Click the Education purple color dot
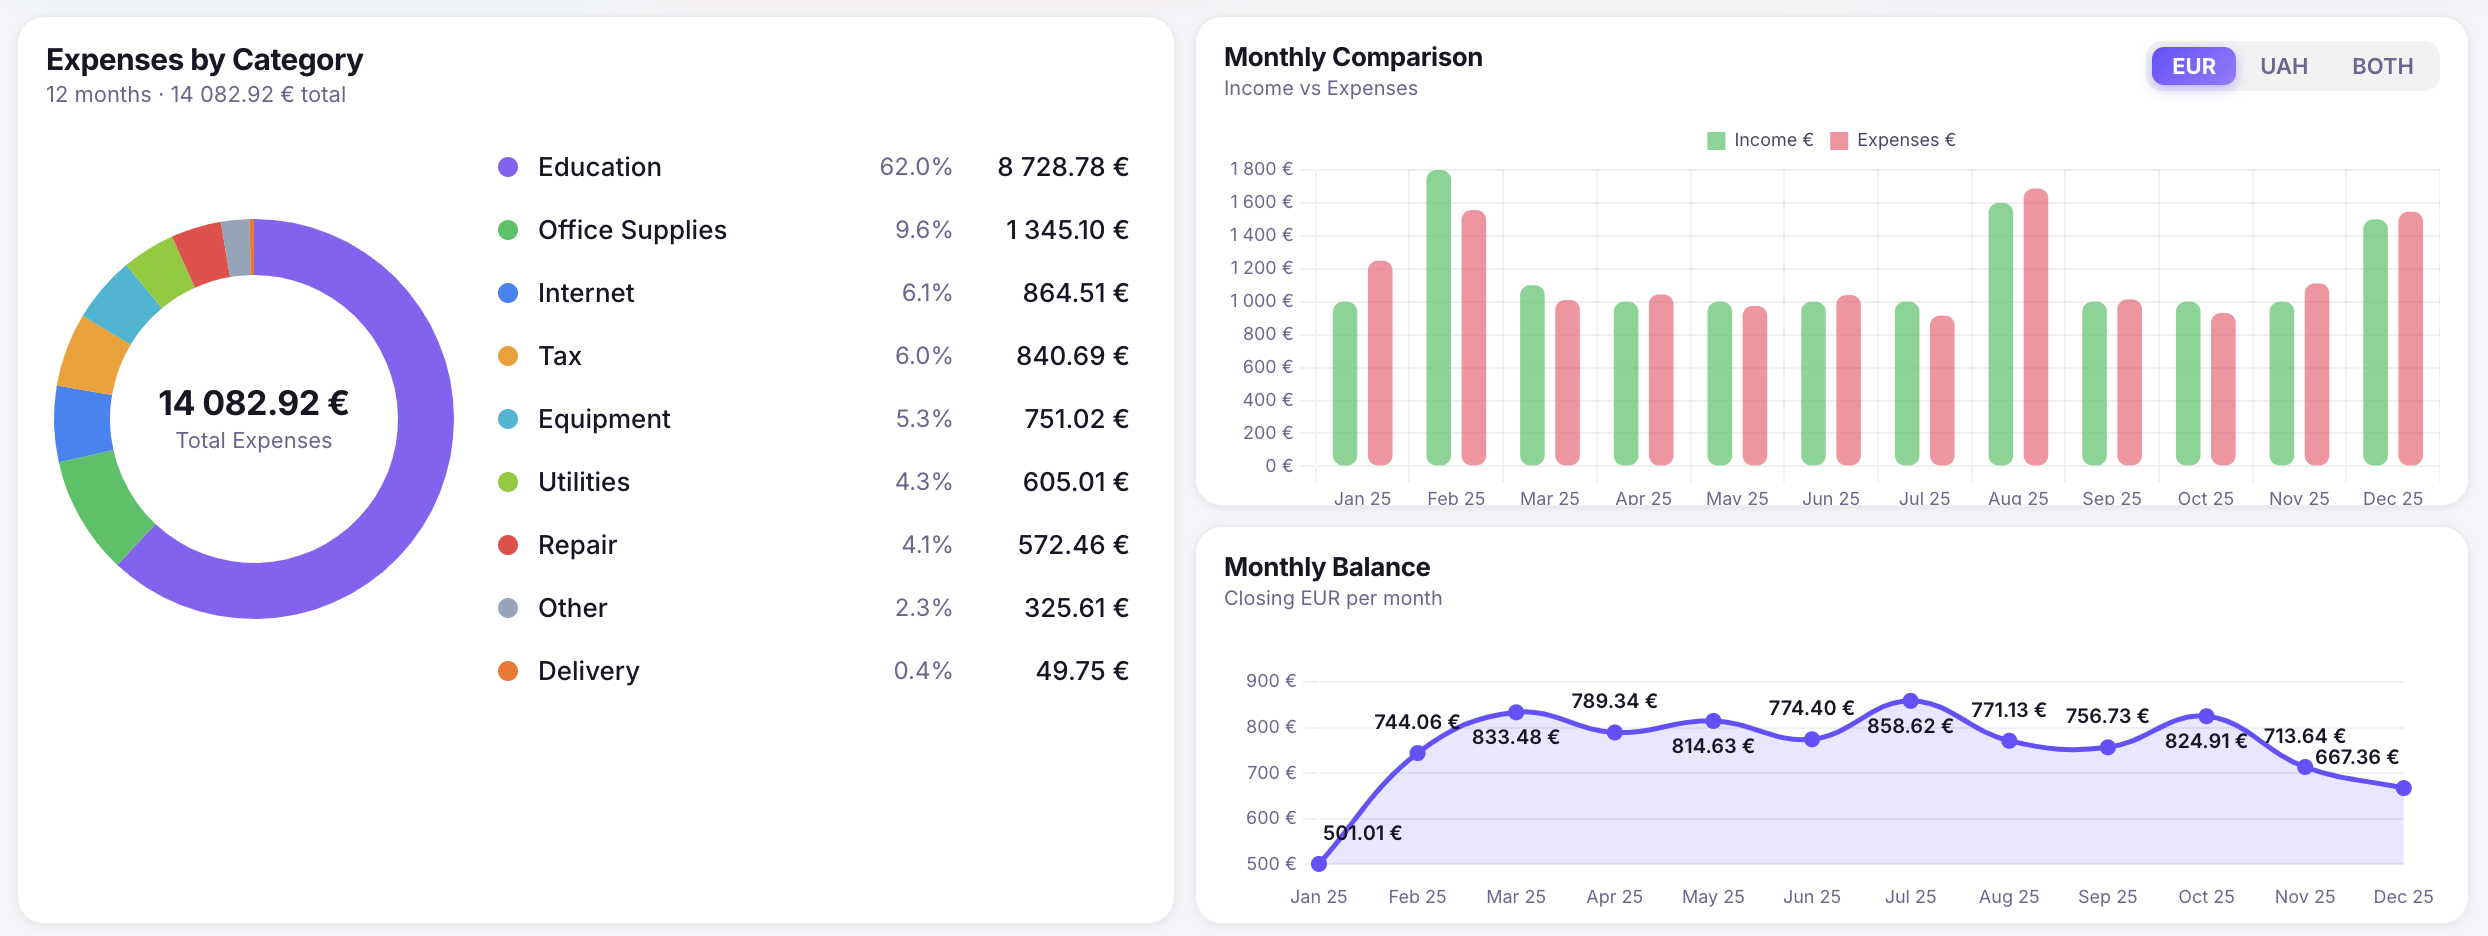 (508, 167)
